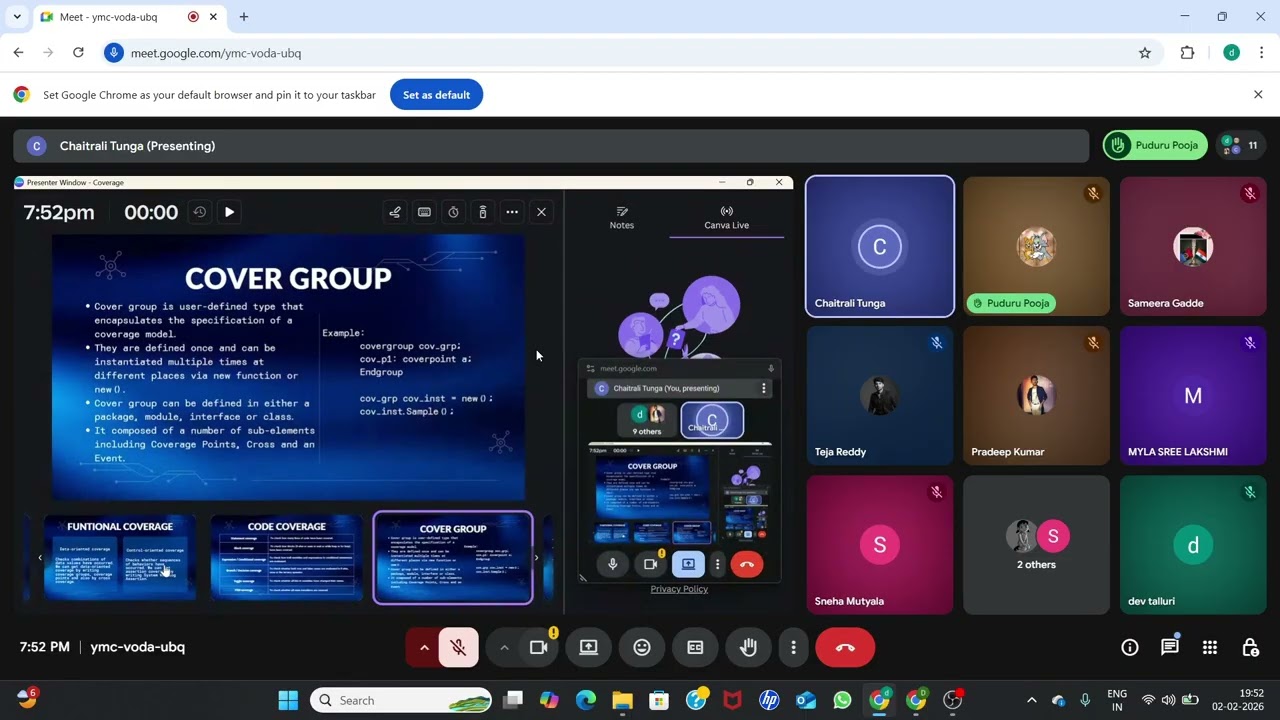This screenshot has height=720, width=1280.
Task: Click Set as default button
Action: [436, 95]
